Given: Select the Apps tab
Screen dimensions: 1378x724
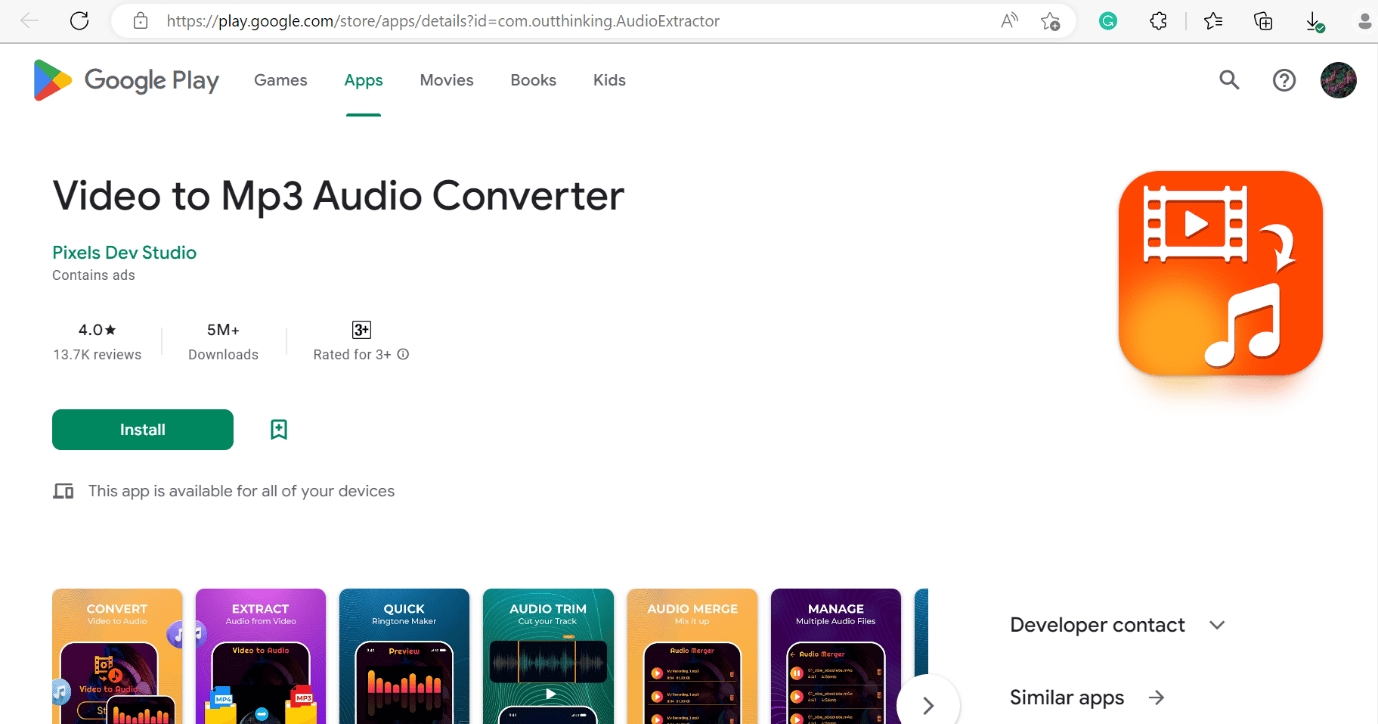Looking at the screenshot, I should pyautogui.click(x=364, y=80).
